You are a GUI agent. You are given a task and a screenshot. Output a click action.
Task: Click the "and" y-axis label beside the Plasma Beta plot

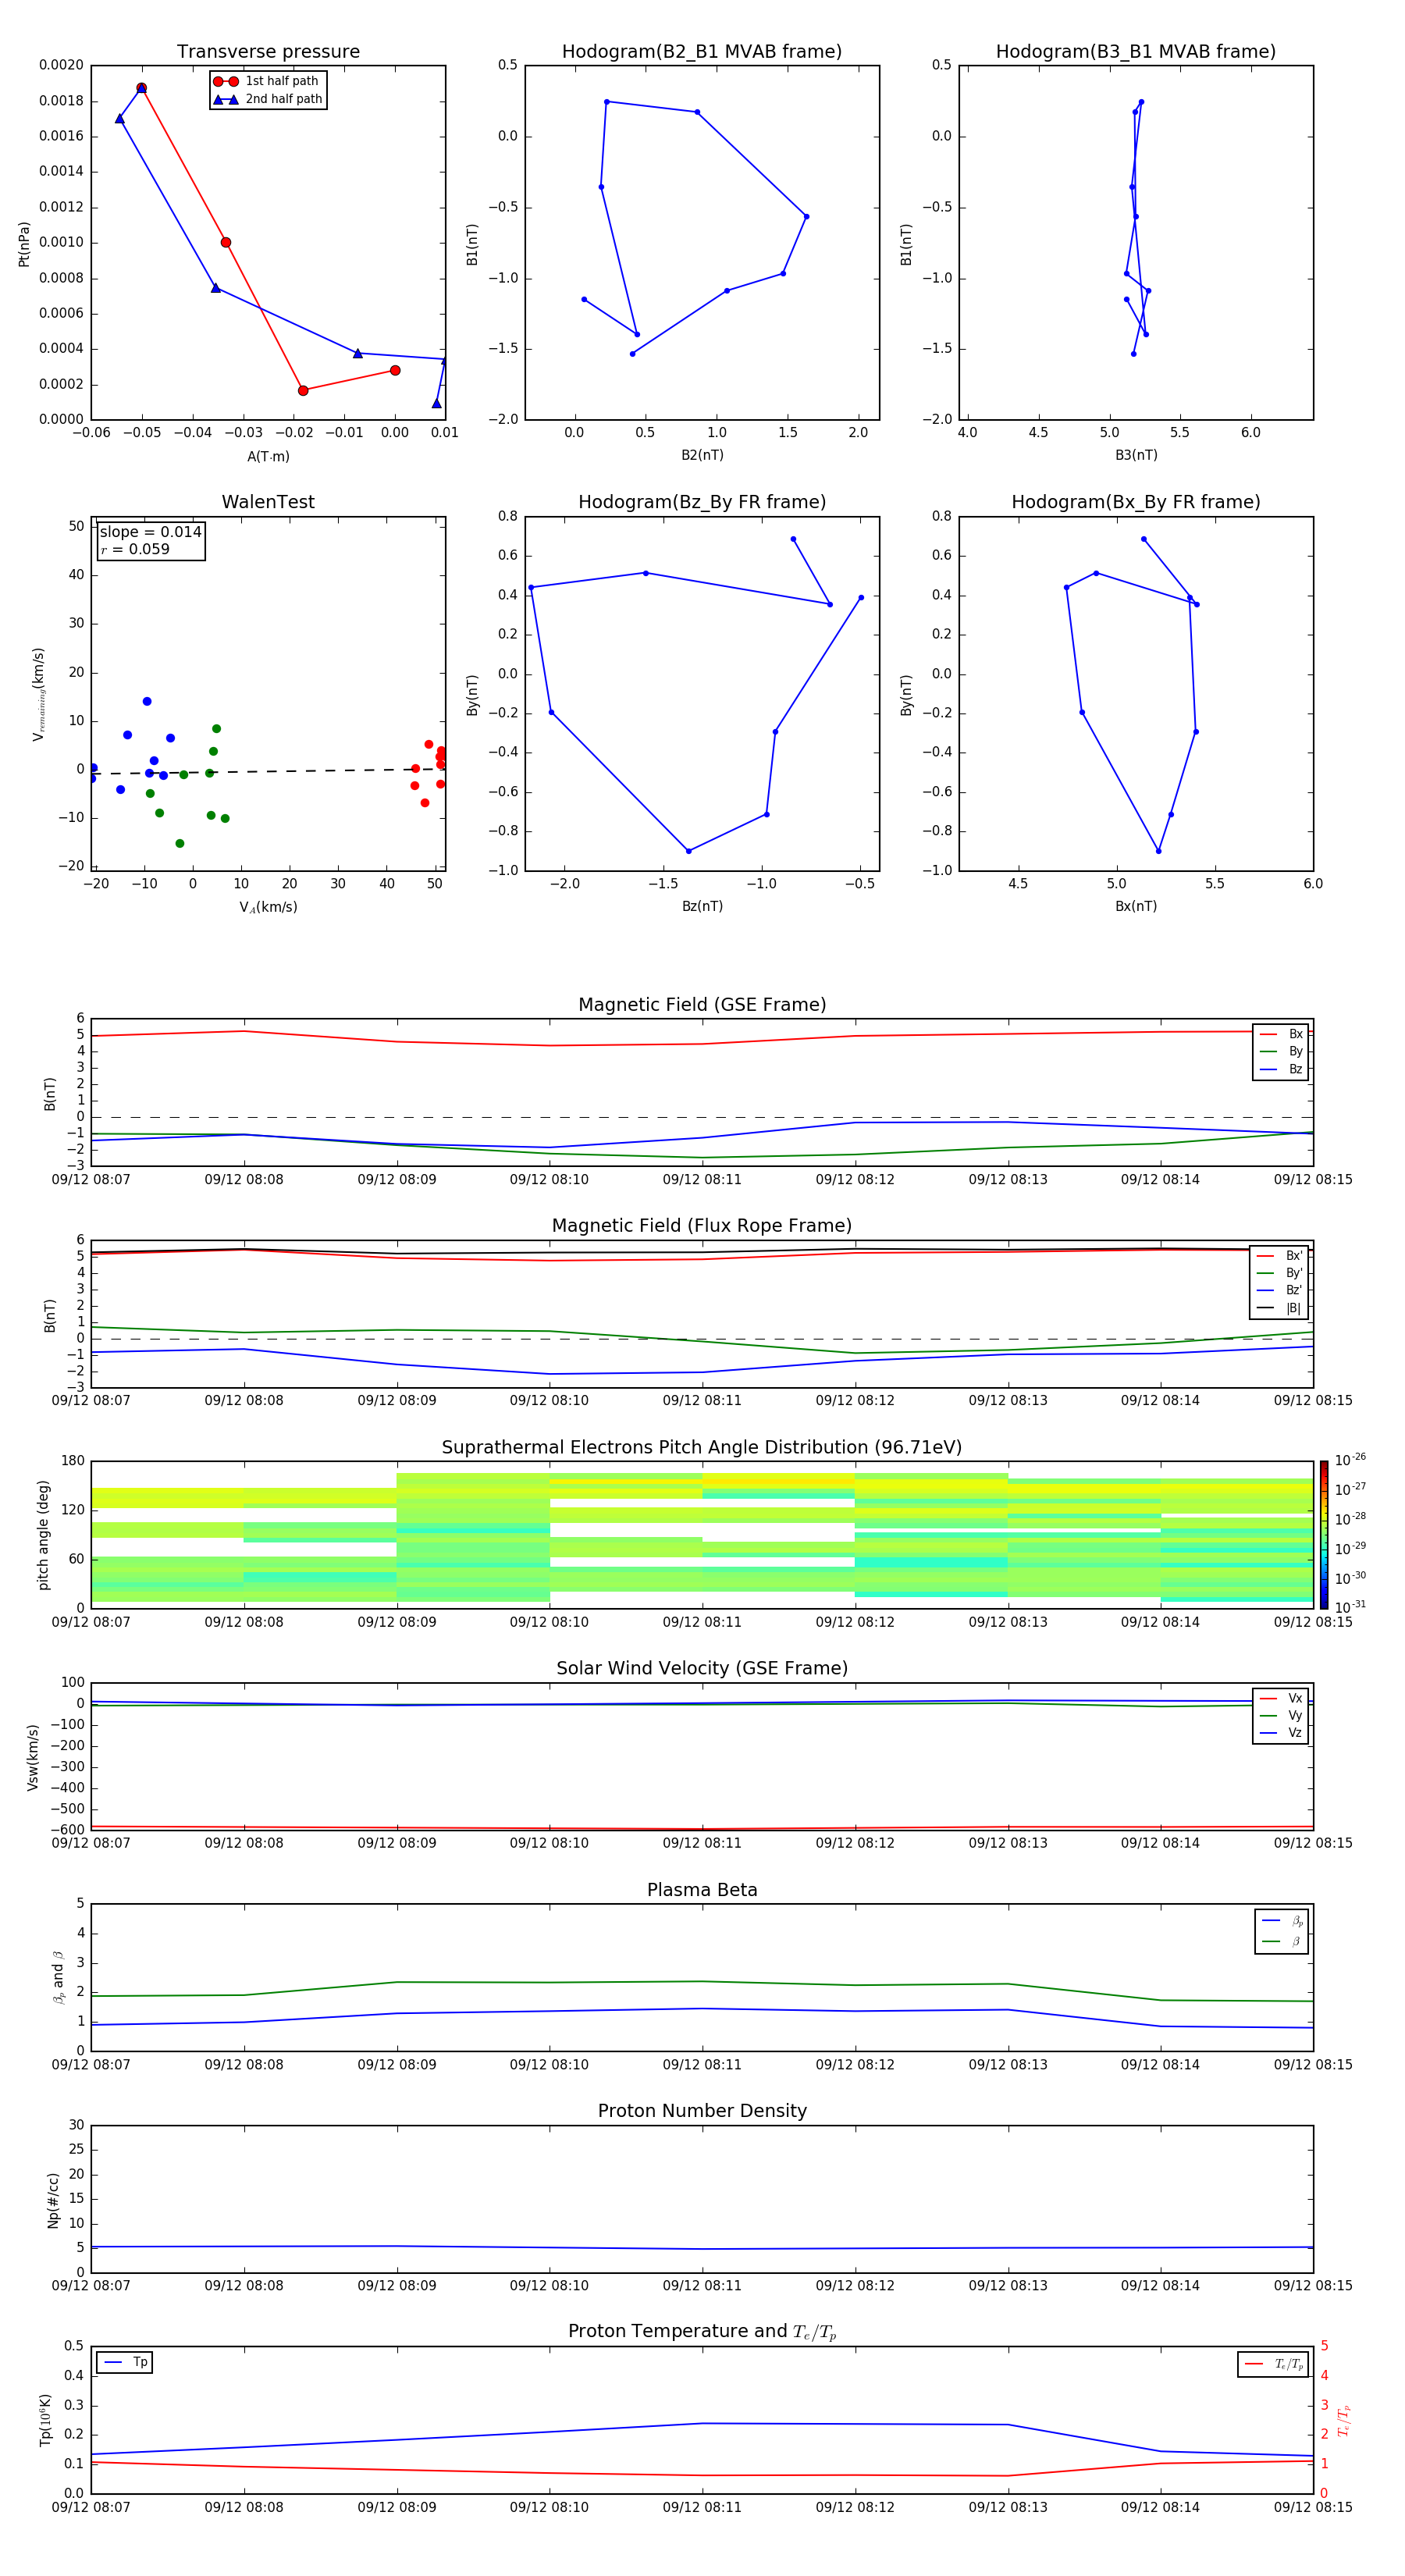coord(58,1978)
